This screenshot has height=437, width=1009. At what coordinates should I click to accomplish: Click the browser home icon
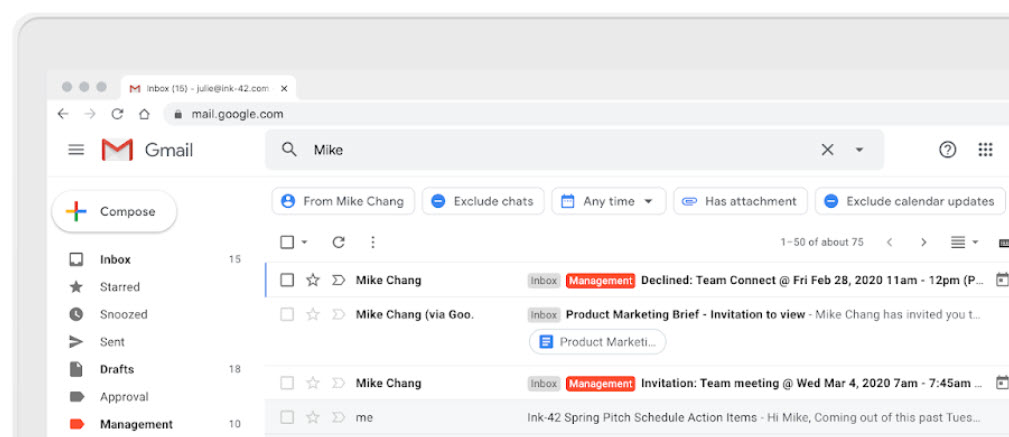pos(144,114)
